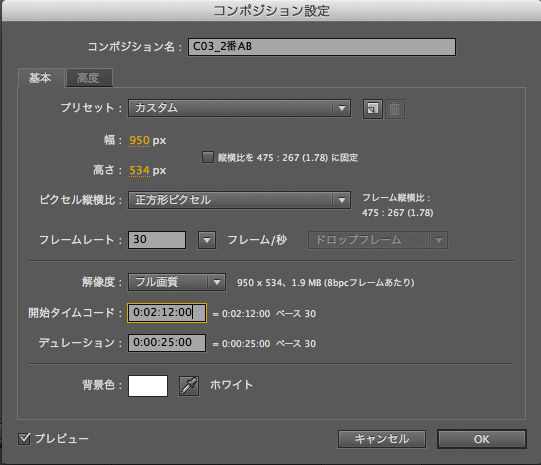Click the delete preset trash icon

click(x=394, y=109)
